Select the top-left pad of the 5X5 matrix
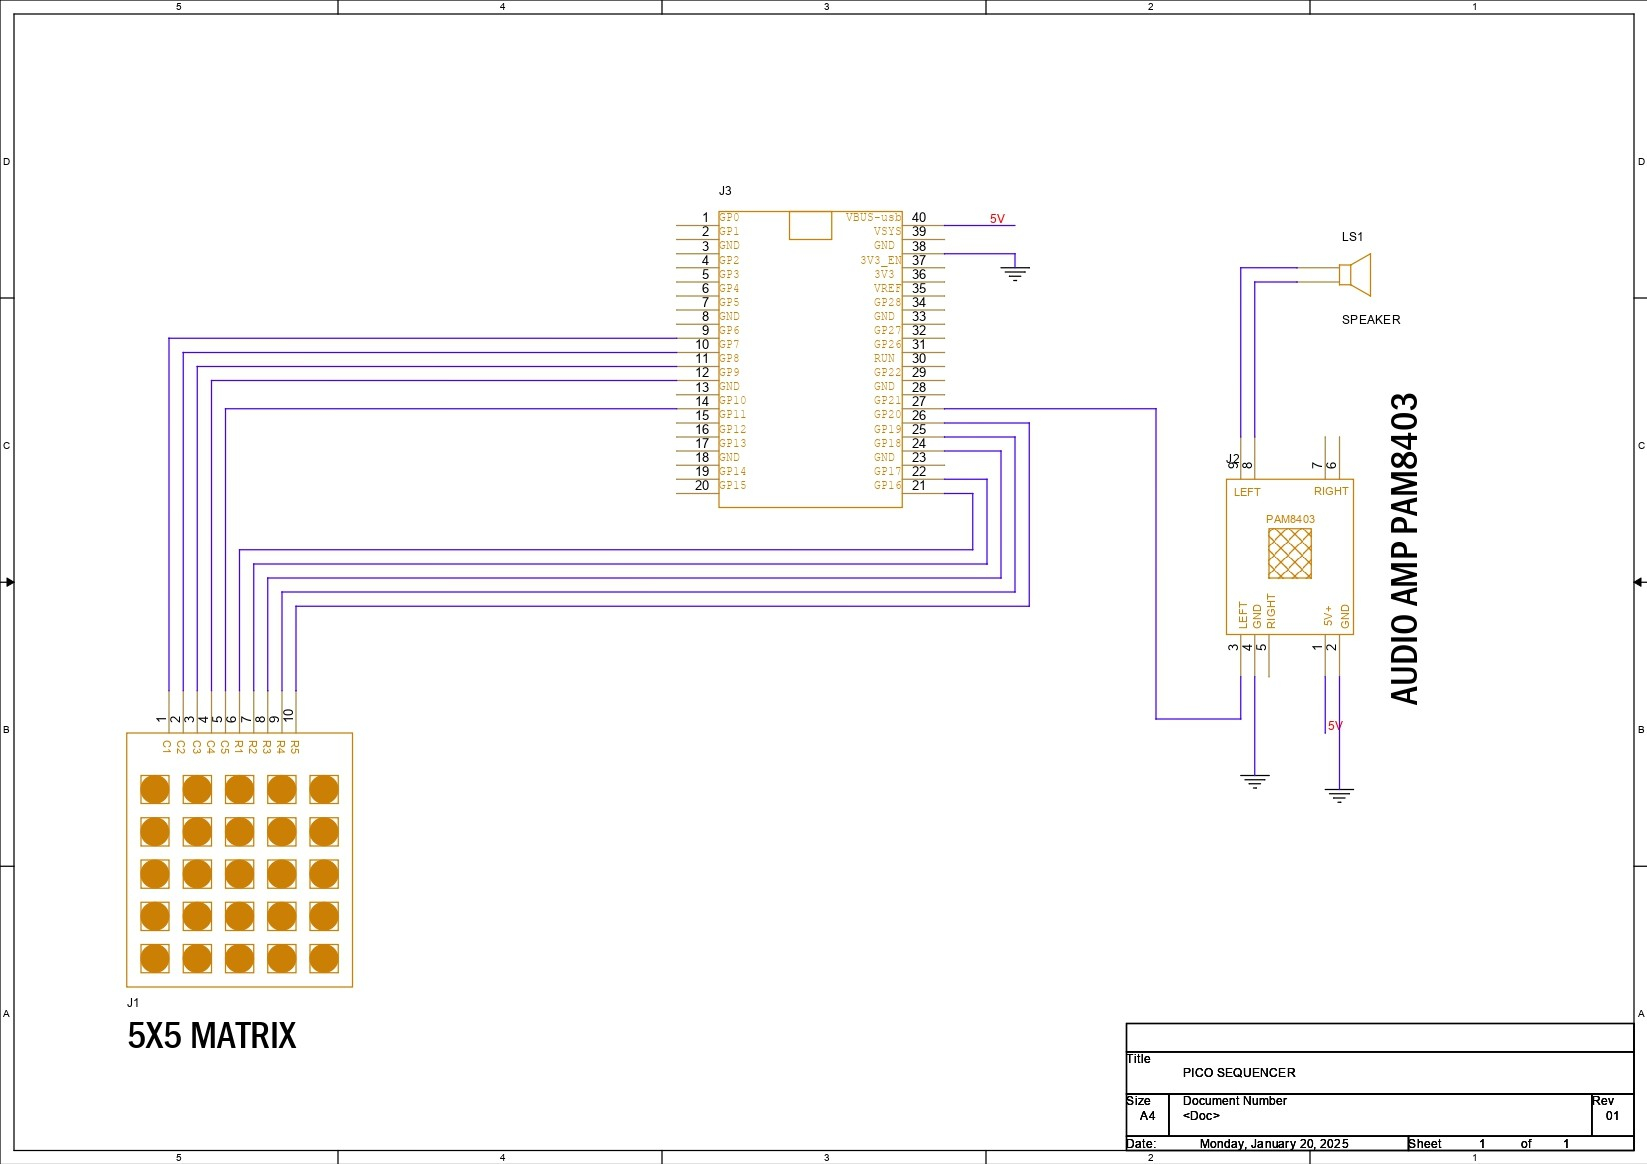Screen dimensions: 1647x1164 155,789
